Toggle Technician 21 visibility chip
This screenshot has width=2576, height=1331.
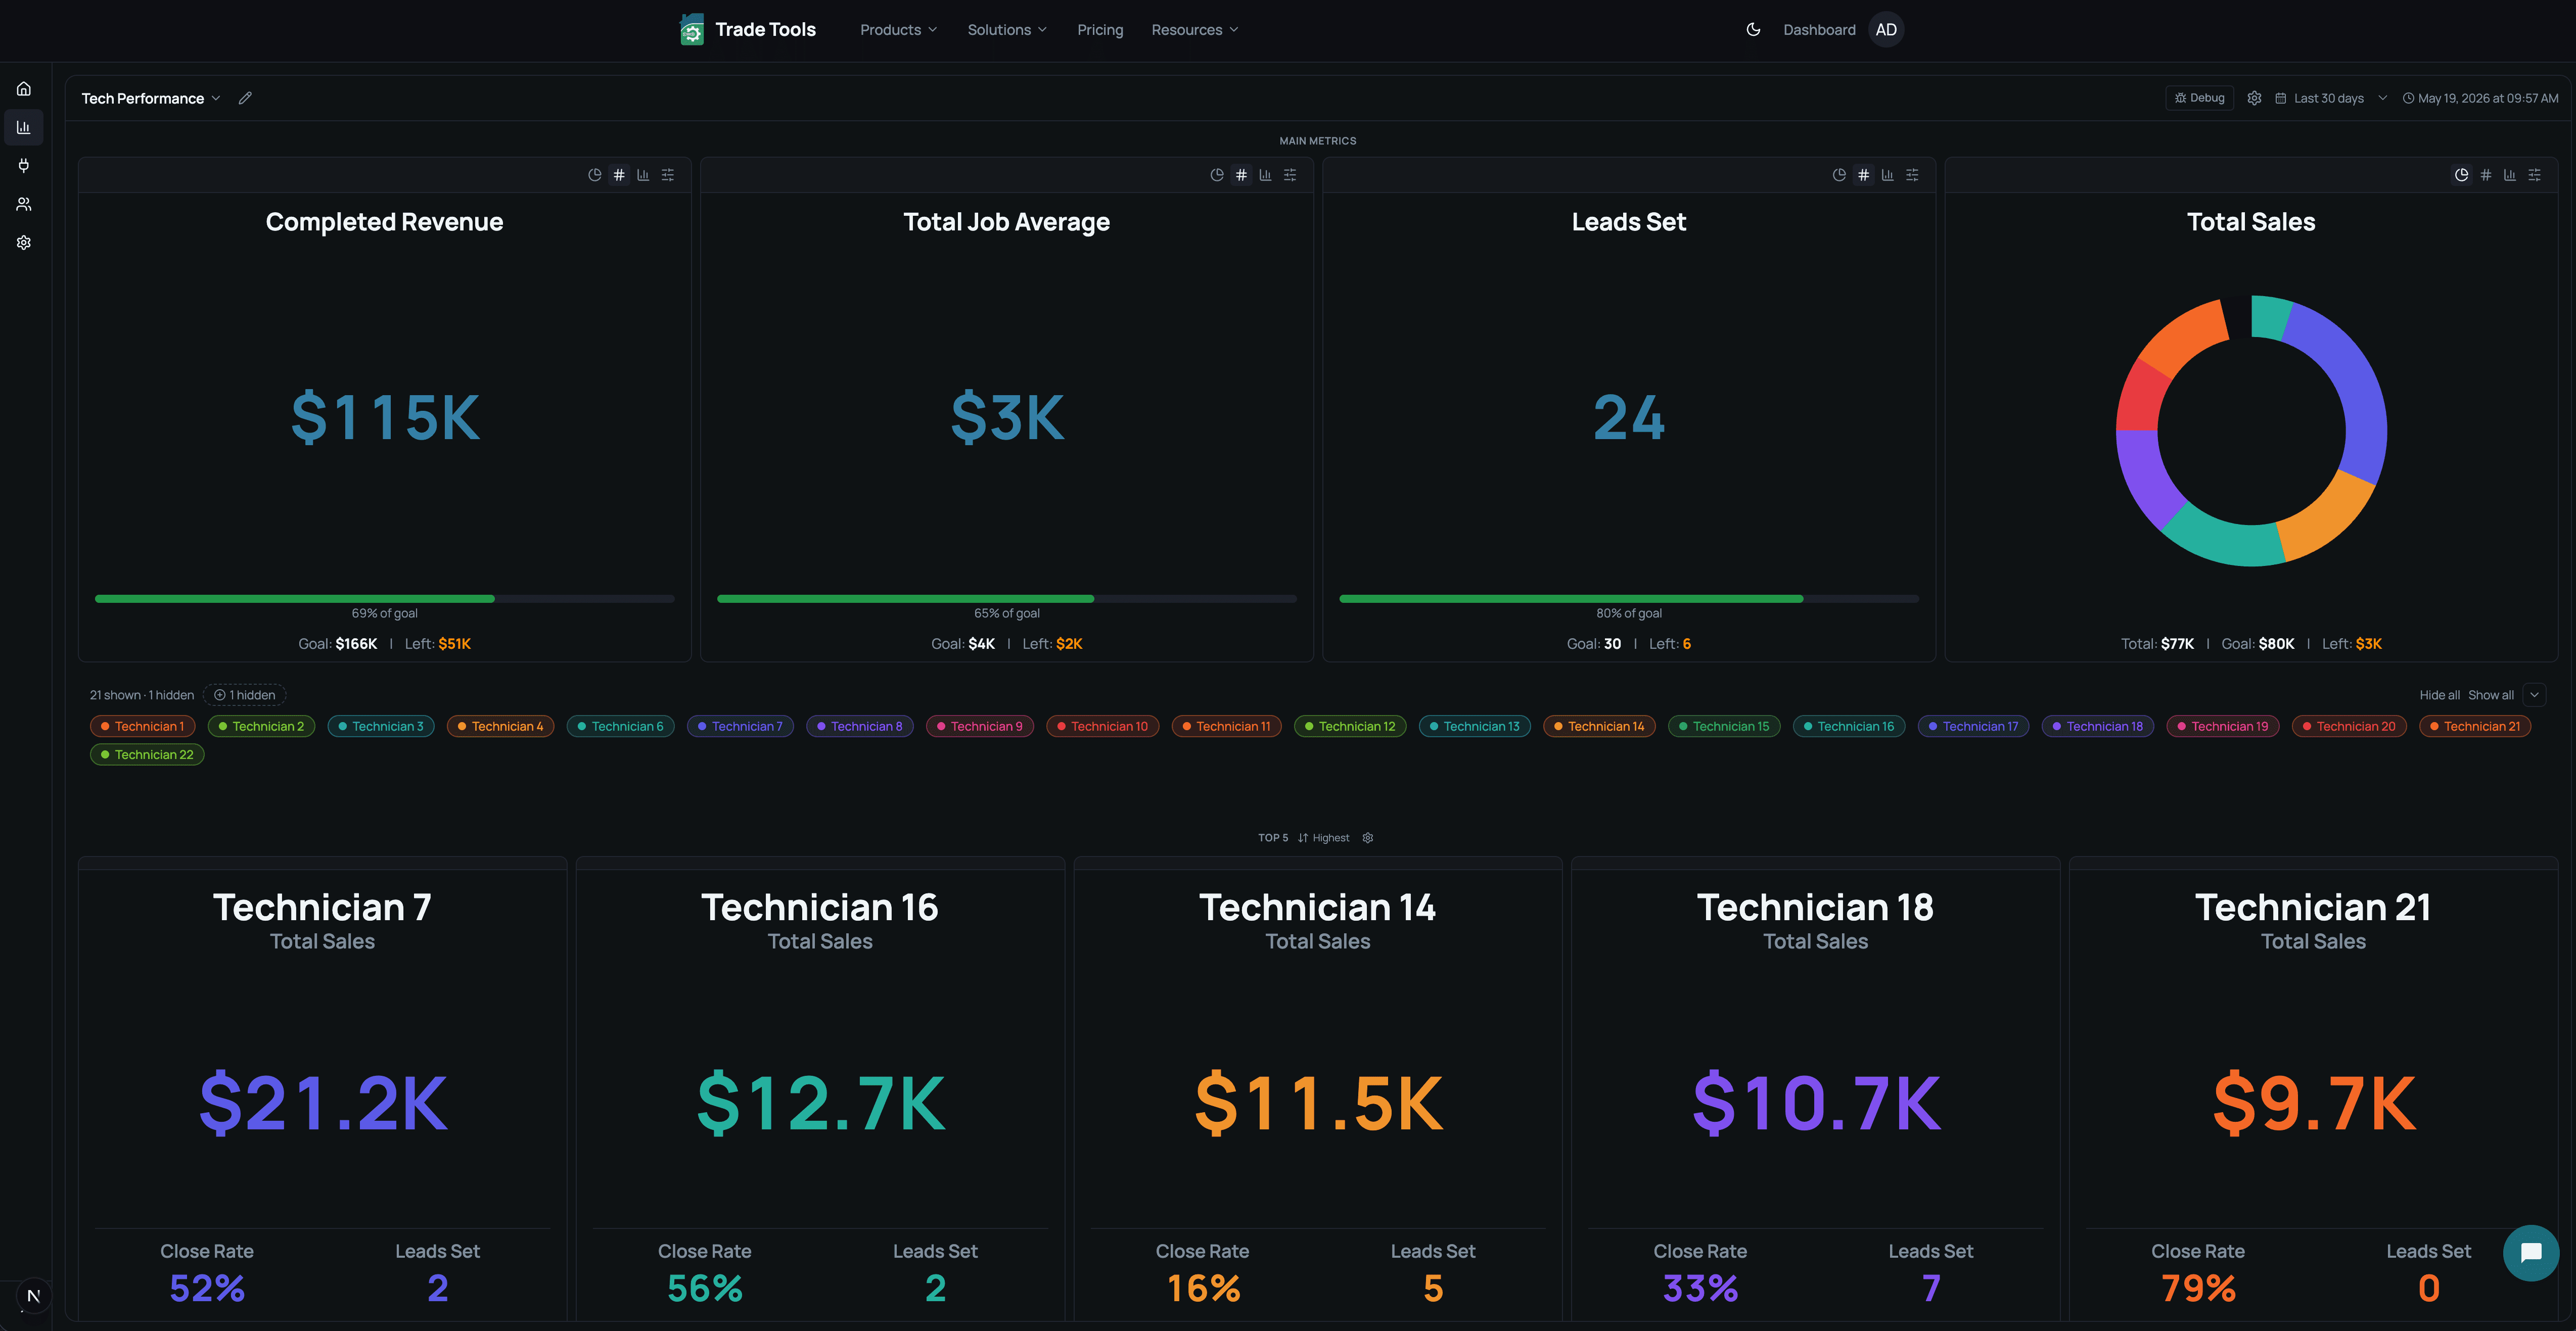point(2475,726)
